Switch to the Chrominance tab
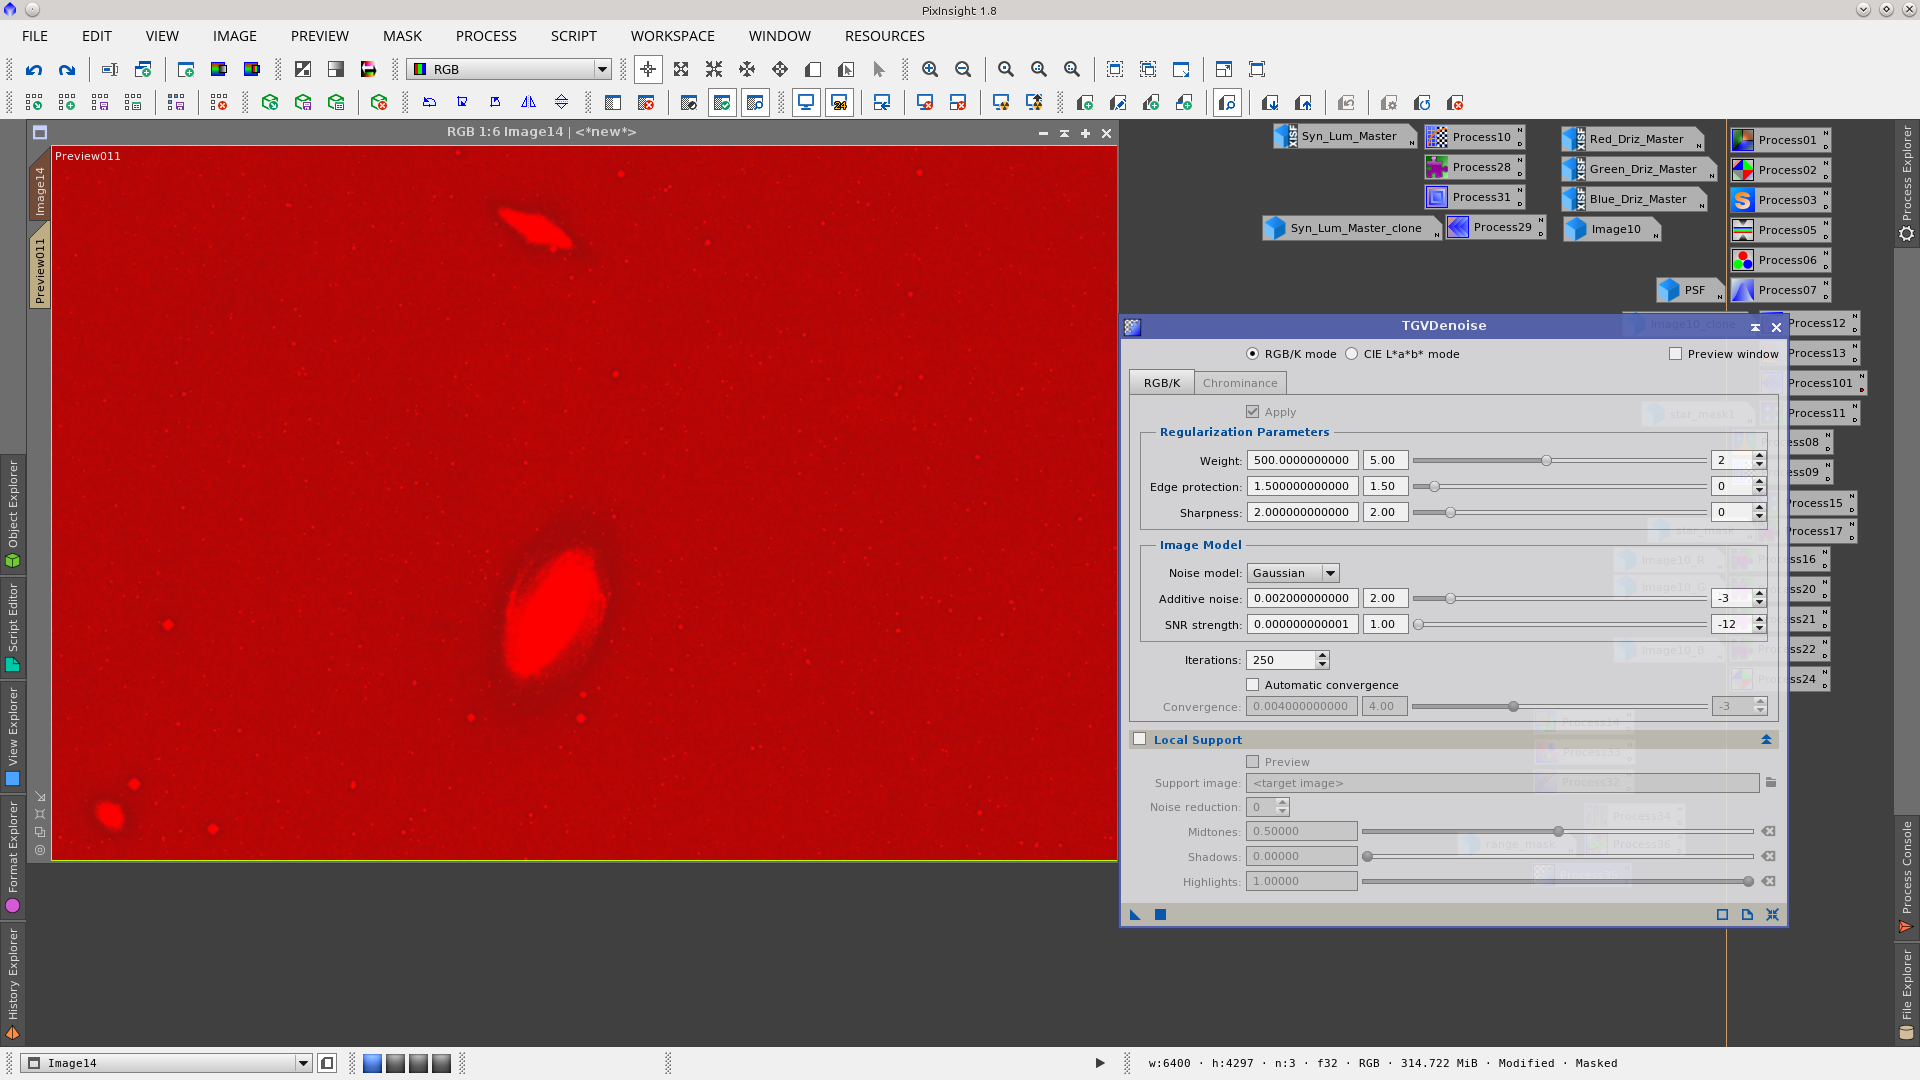 [x=1240, y=383]
